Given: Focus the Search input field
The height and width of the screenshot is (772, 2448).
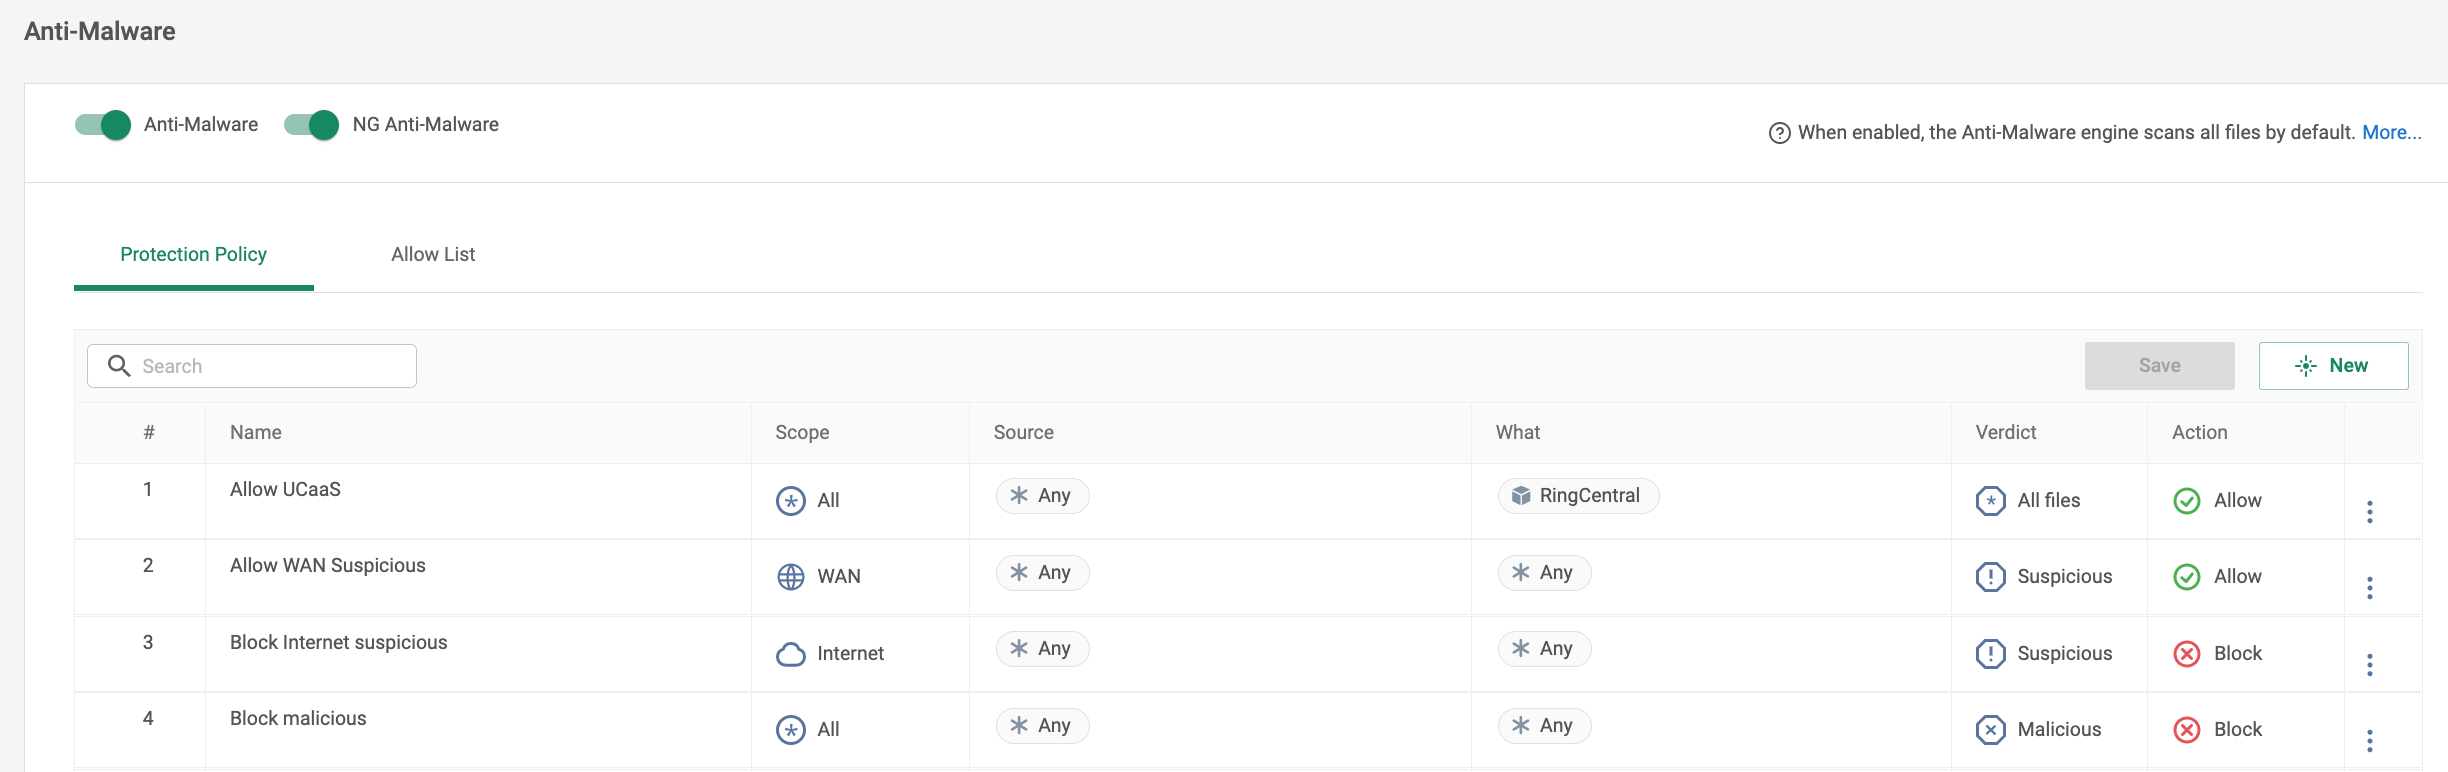Looking at the screenshot, I should (270, 366).
